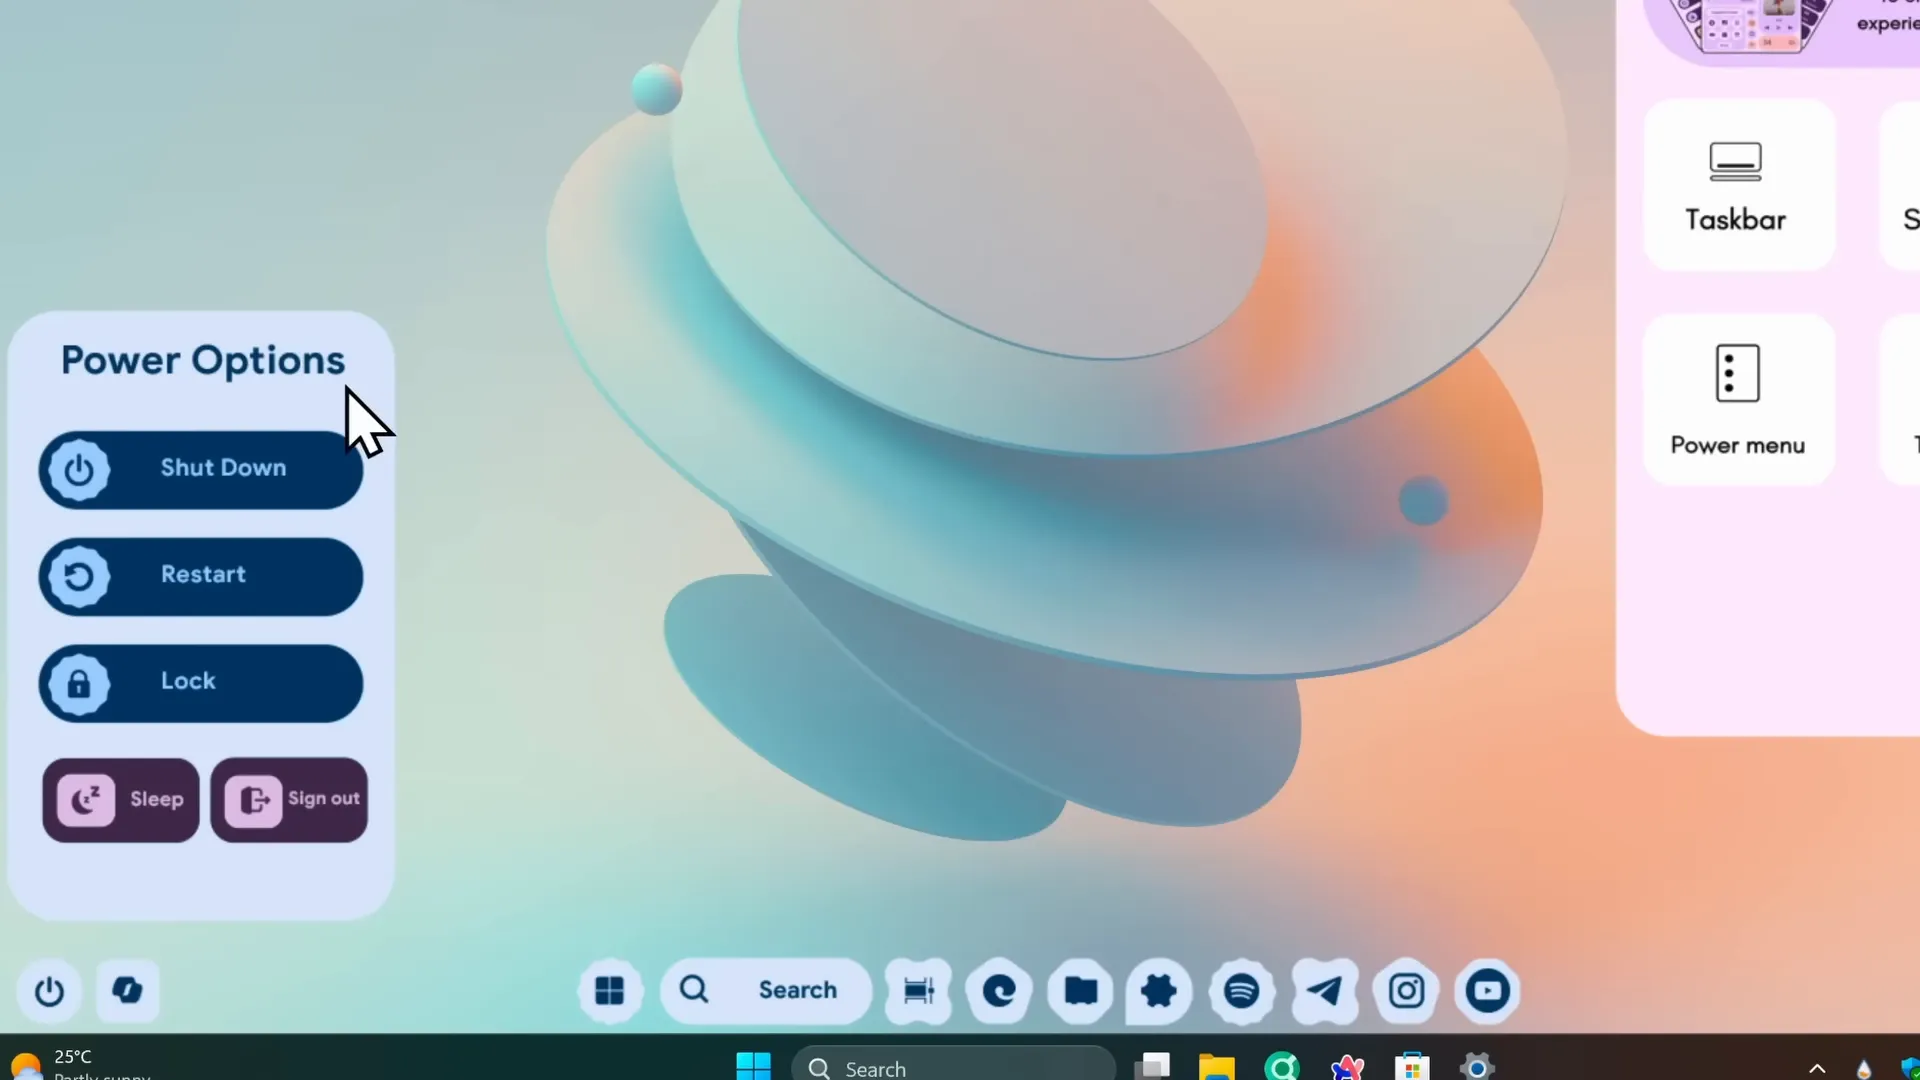Launch Spotify from the custom dock
The image size is (1920, 1080).
(1242, 991)
